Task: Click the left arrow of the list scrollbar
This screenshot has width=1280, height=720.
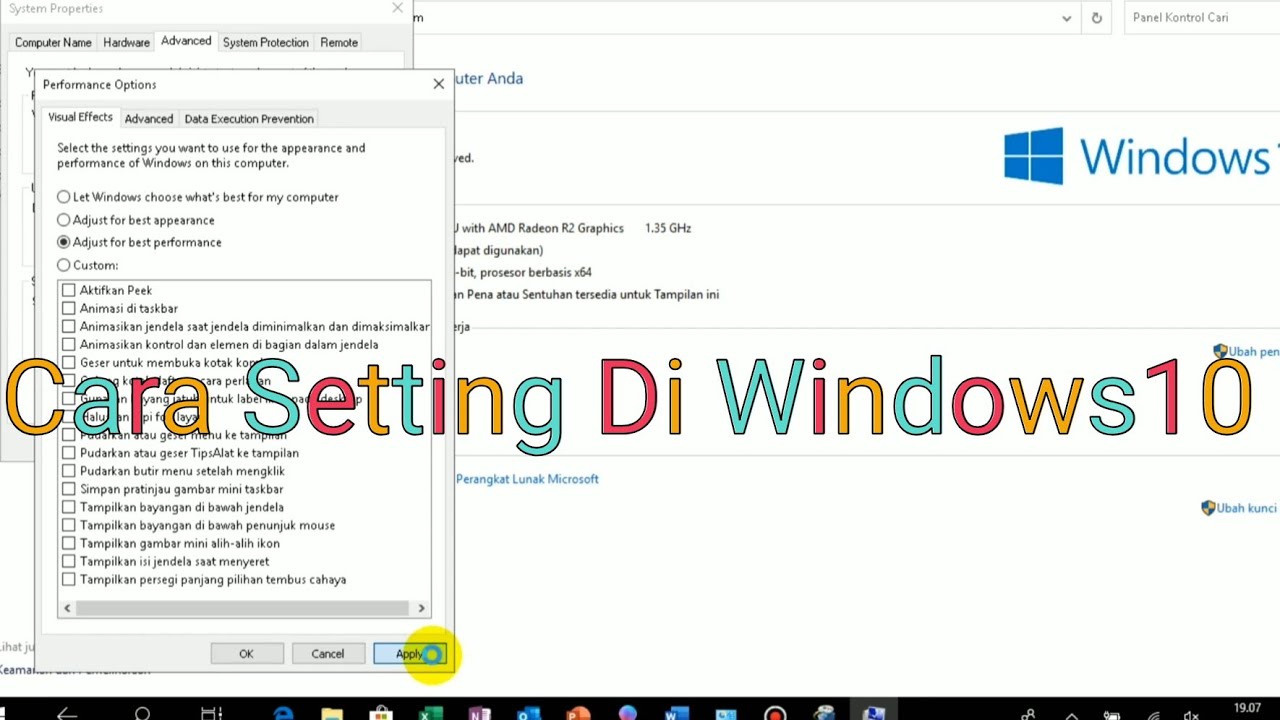Action: click(67, 608)
